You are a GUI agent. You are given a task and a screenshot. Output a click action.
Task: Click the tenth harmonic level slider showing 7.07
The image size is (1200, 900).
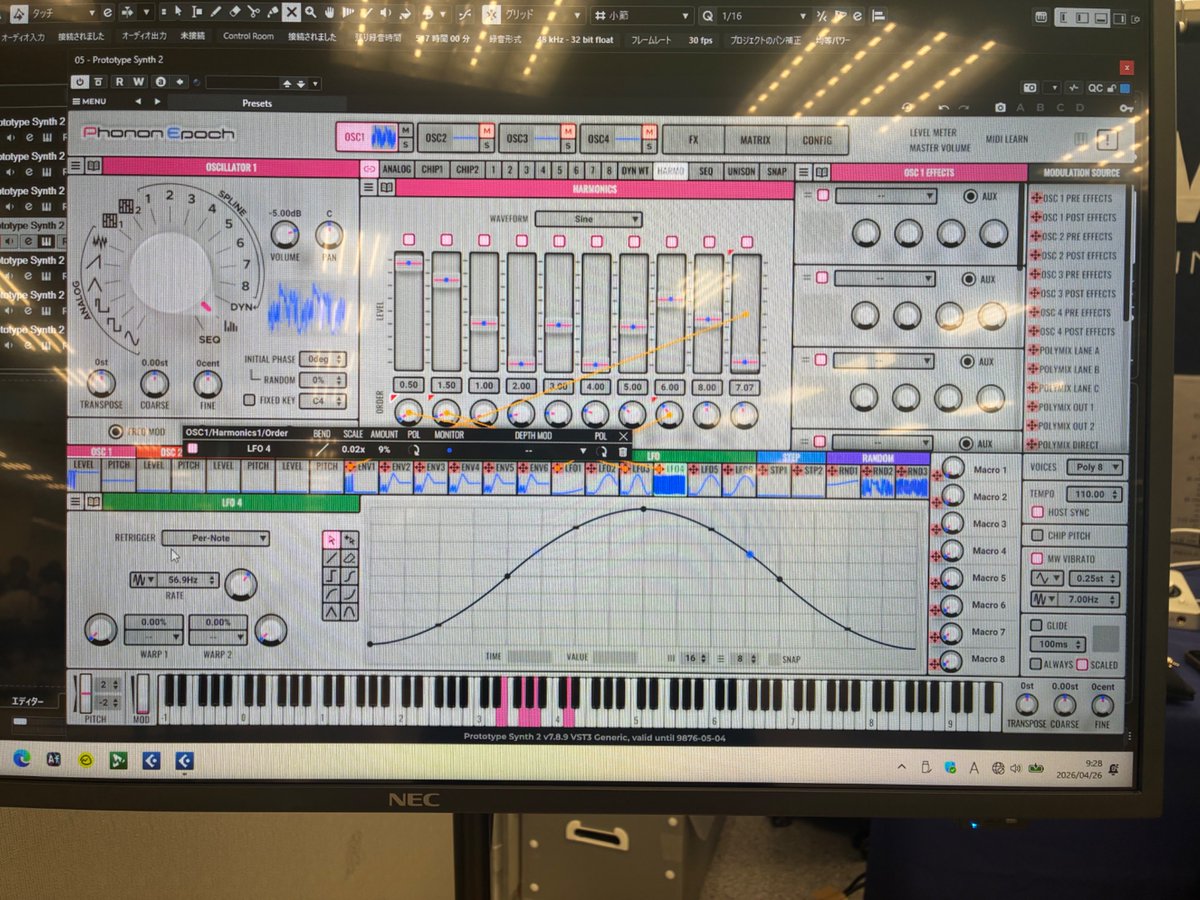coord(746,361)
